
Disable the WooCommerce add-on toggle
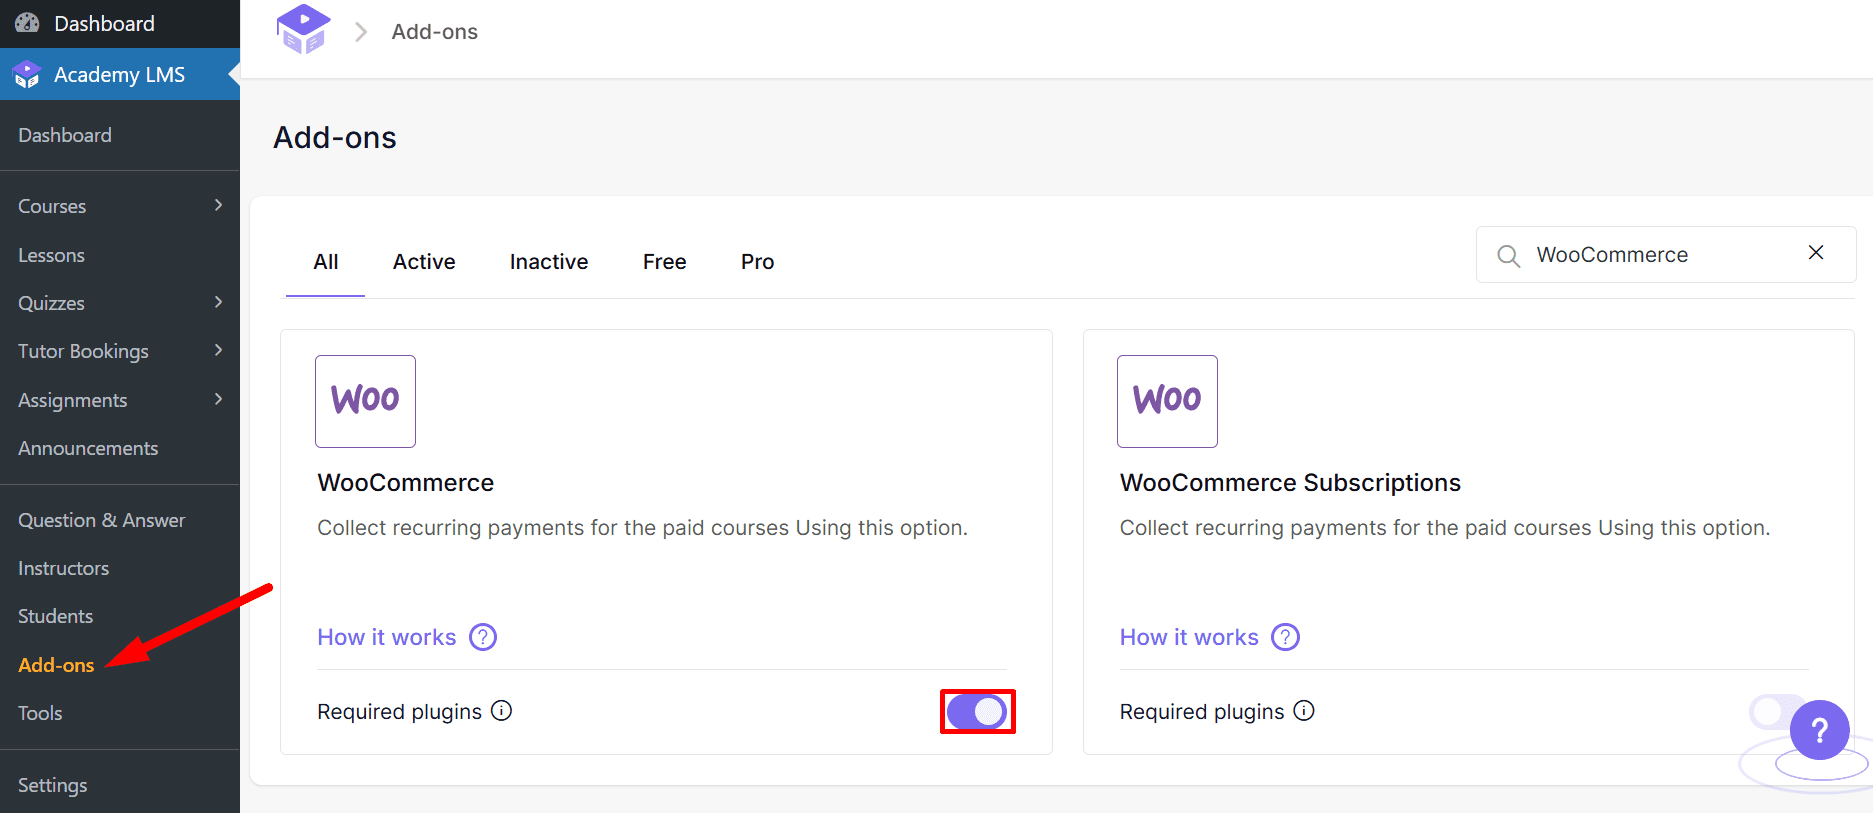[977, 712]
